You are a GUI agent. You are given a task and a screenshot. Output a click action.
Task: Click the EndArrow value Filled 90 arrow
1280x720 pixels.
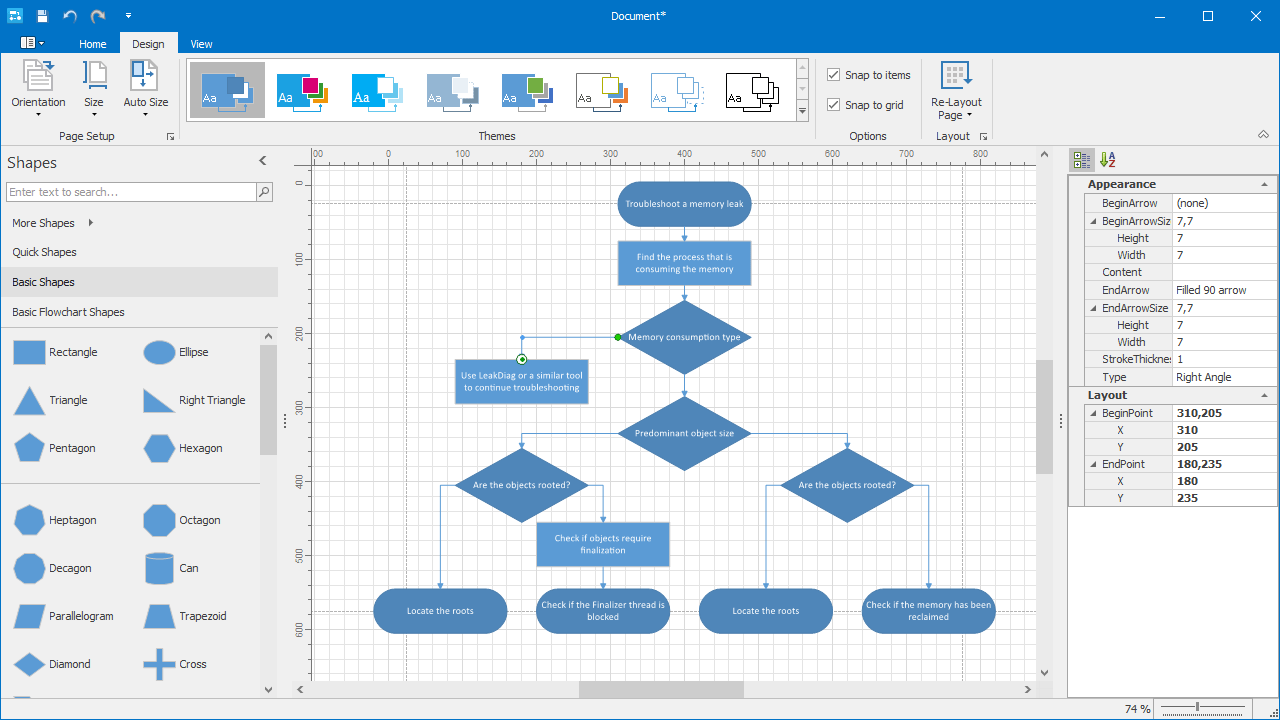coord(1224,290)
